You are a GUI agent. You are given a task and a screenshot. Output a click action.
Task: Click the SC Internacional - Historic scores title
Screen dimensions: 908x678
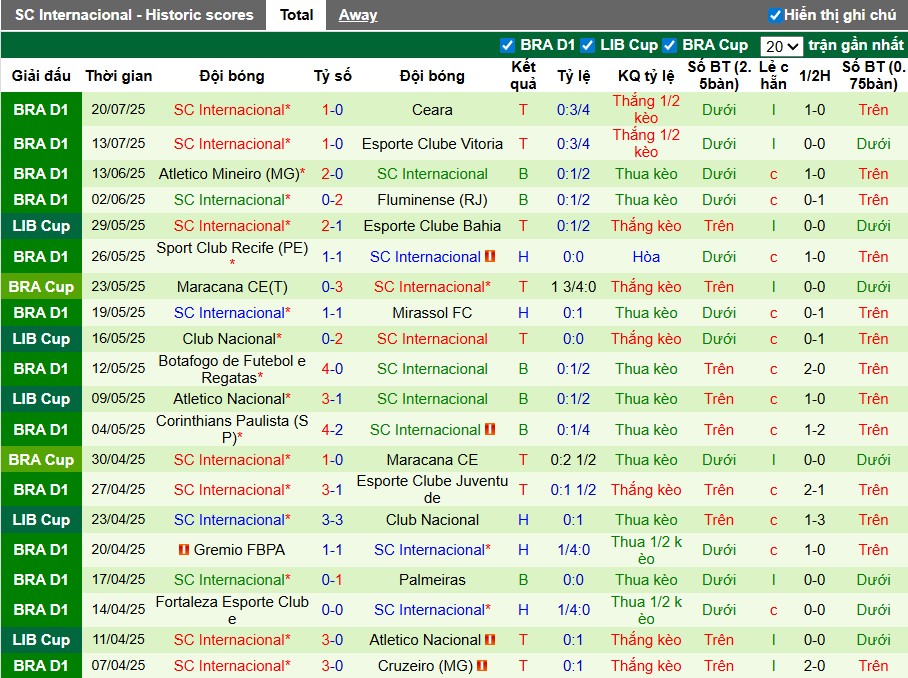(x=134, y=15)
